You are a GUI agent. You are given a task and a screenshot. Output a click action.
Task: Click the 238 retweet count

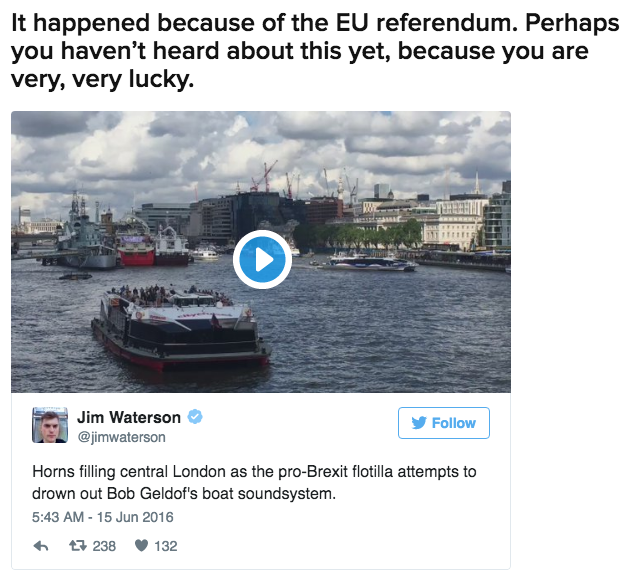104,546
